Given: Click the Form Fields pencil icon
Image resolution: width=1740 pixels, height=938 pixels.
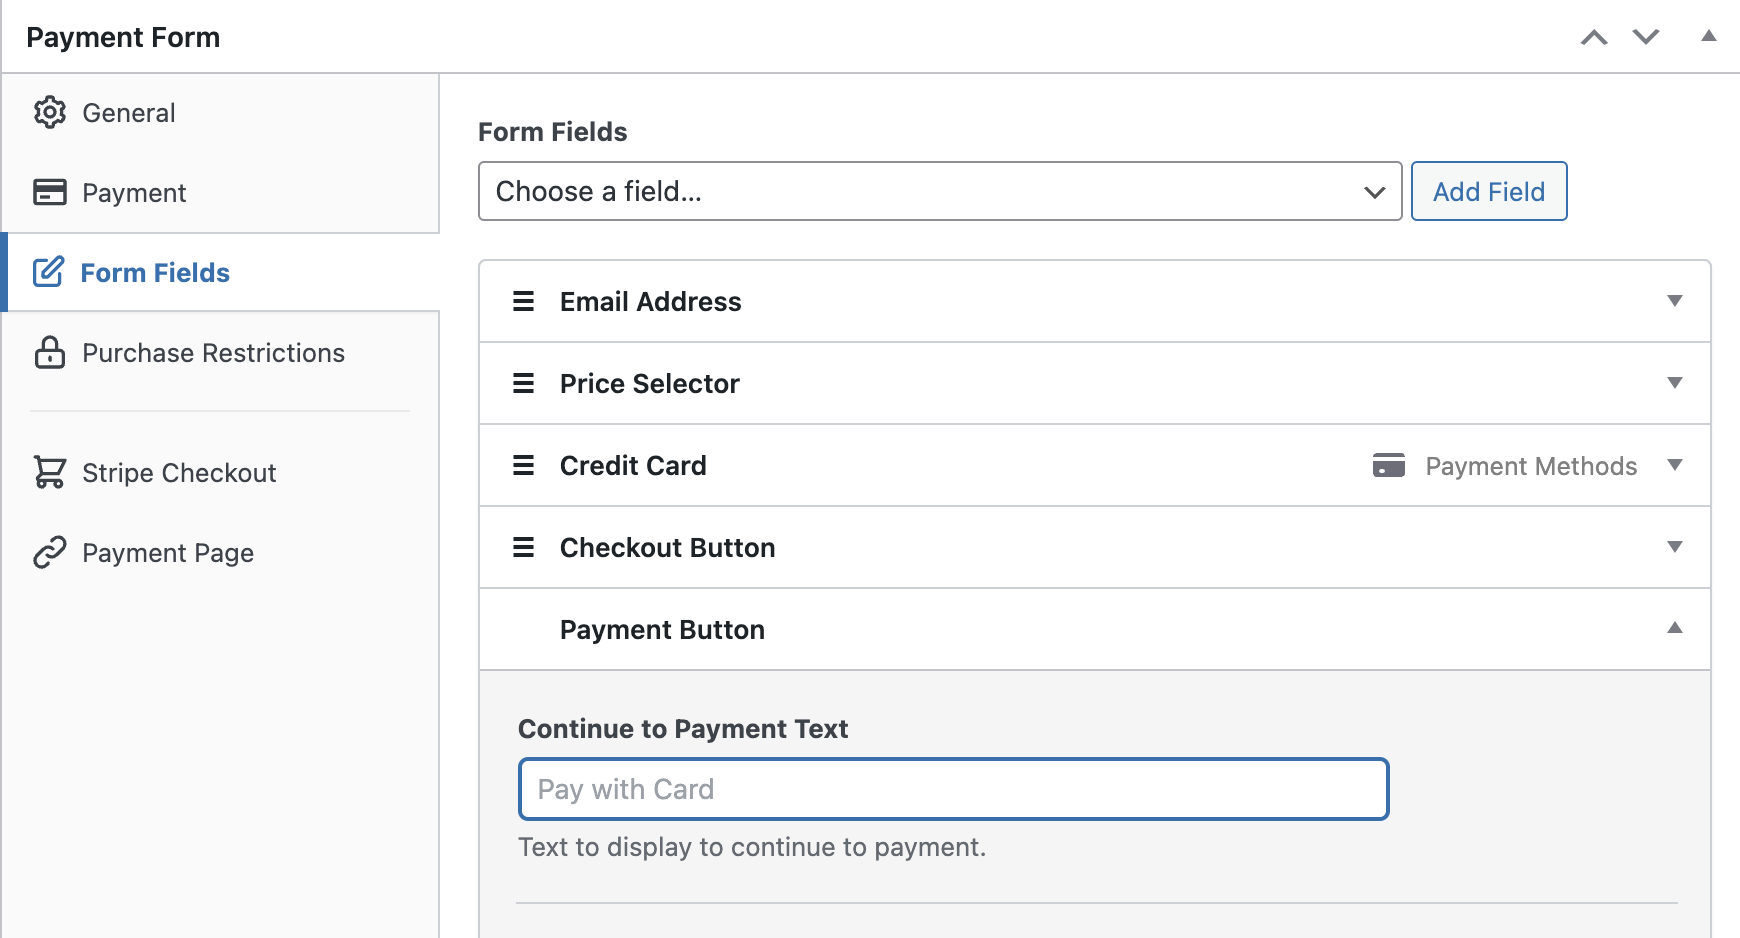Looking at the screenshot, I should tap(50, 271).
